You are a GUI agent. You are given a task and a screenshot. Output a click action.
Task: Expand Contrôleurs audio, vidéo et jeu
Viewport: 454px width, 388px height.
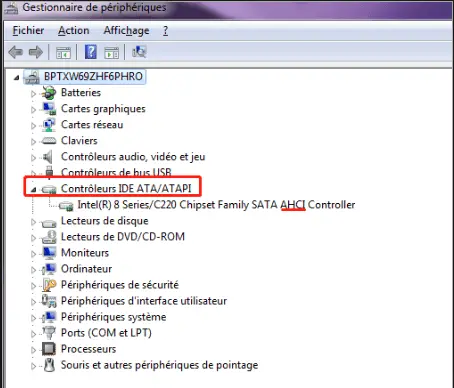click(x=33, y=158)
